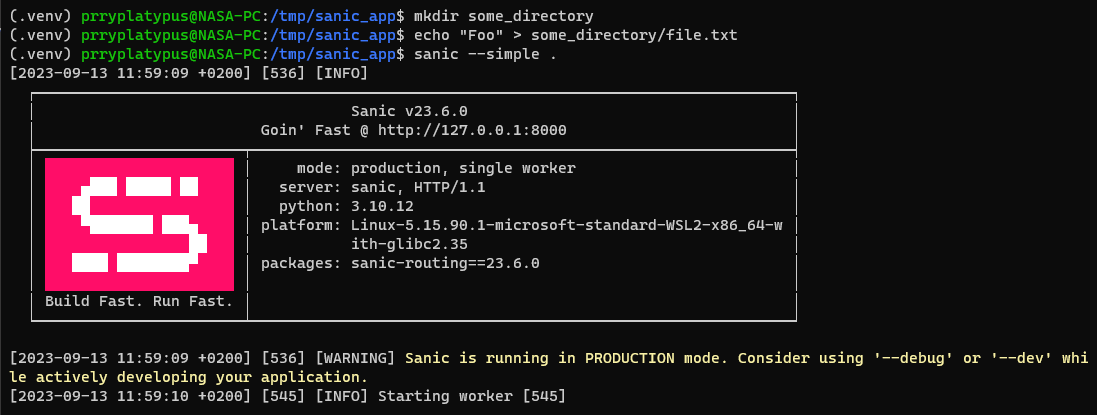Click 'server: sanic, HTTP/1.1' line
This screenshot has width=1097, height=415.
coord(382,188)
